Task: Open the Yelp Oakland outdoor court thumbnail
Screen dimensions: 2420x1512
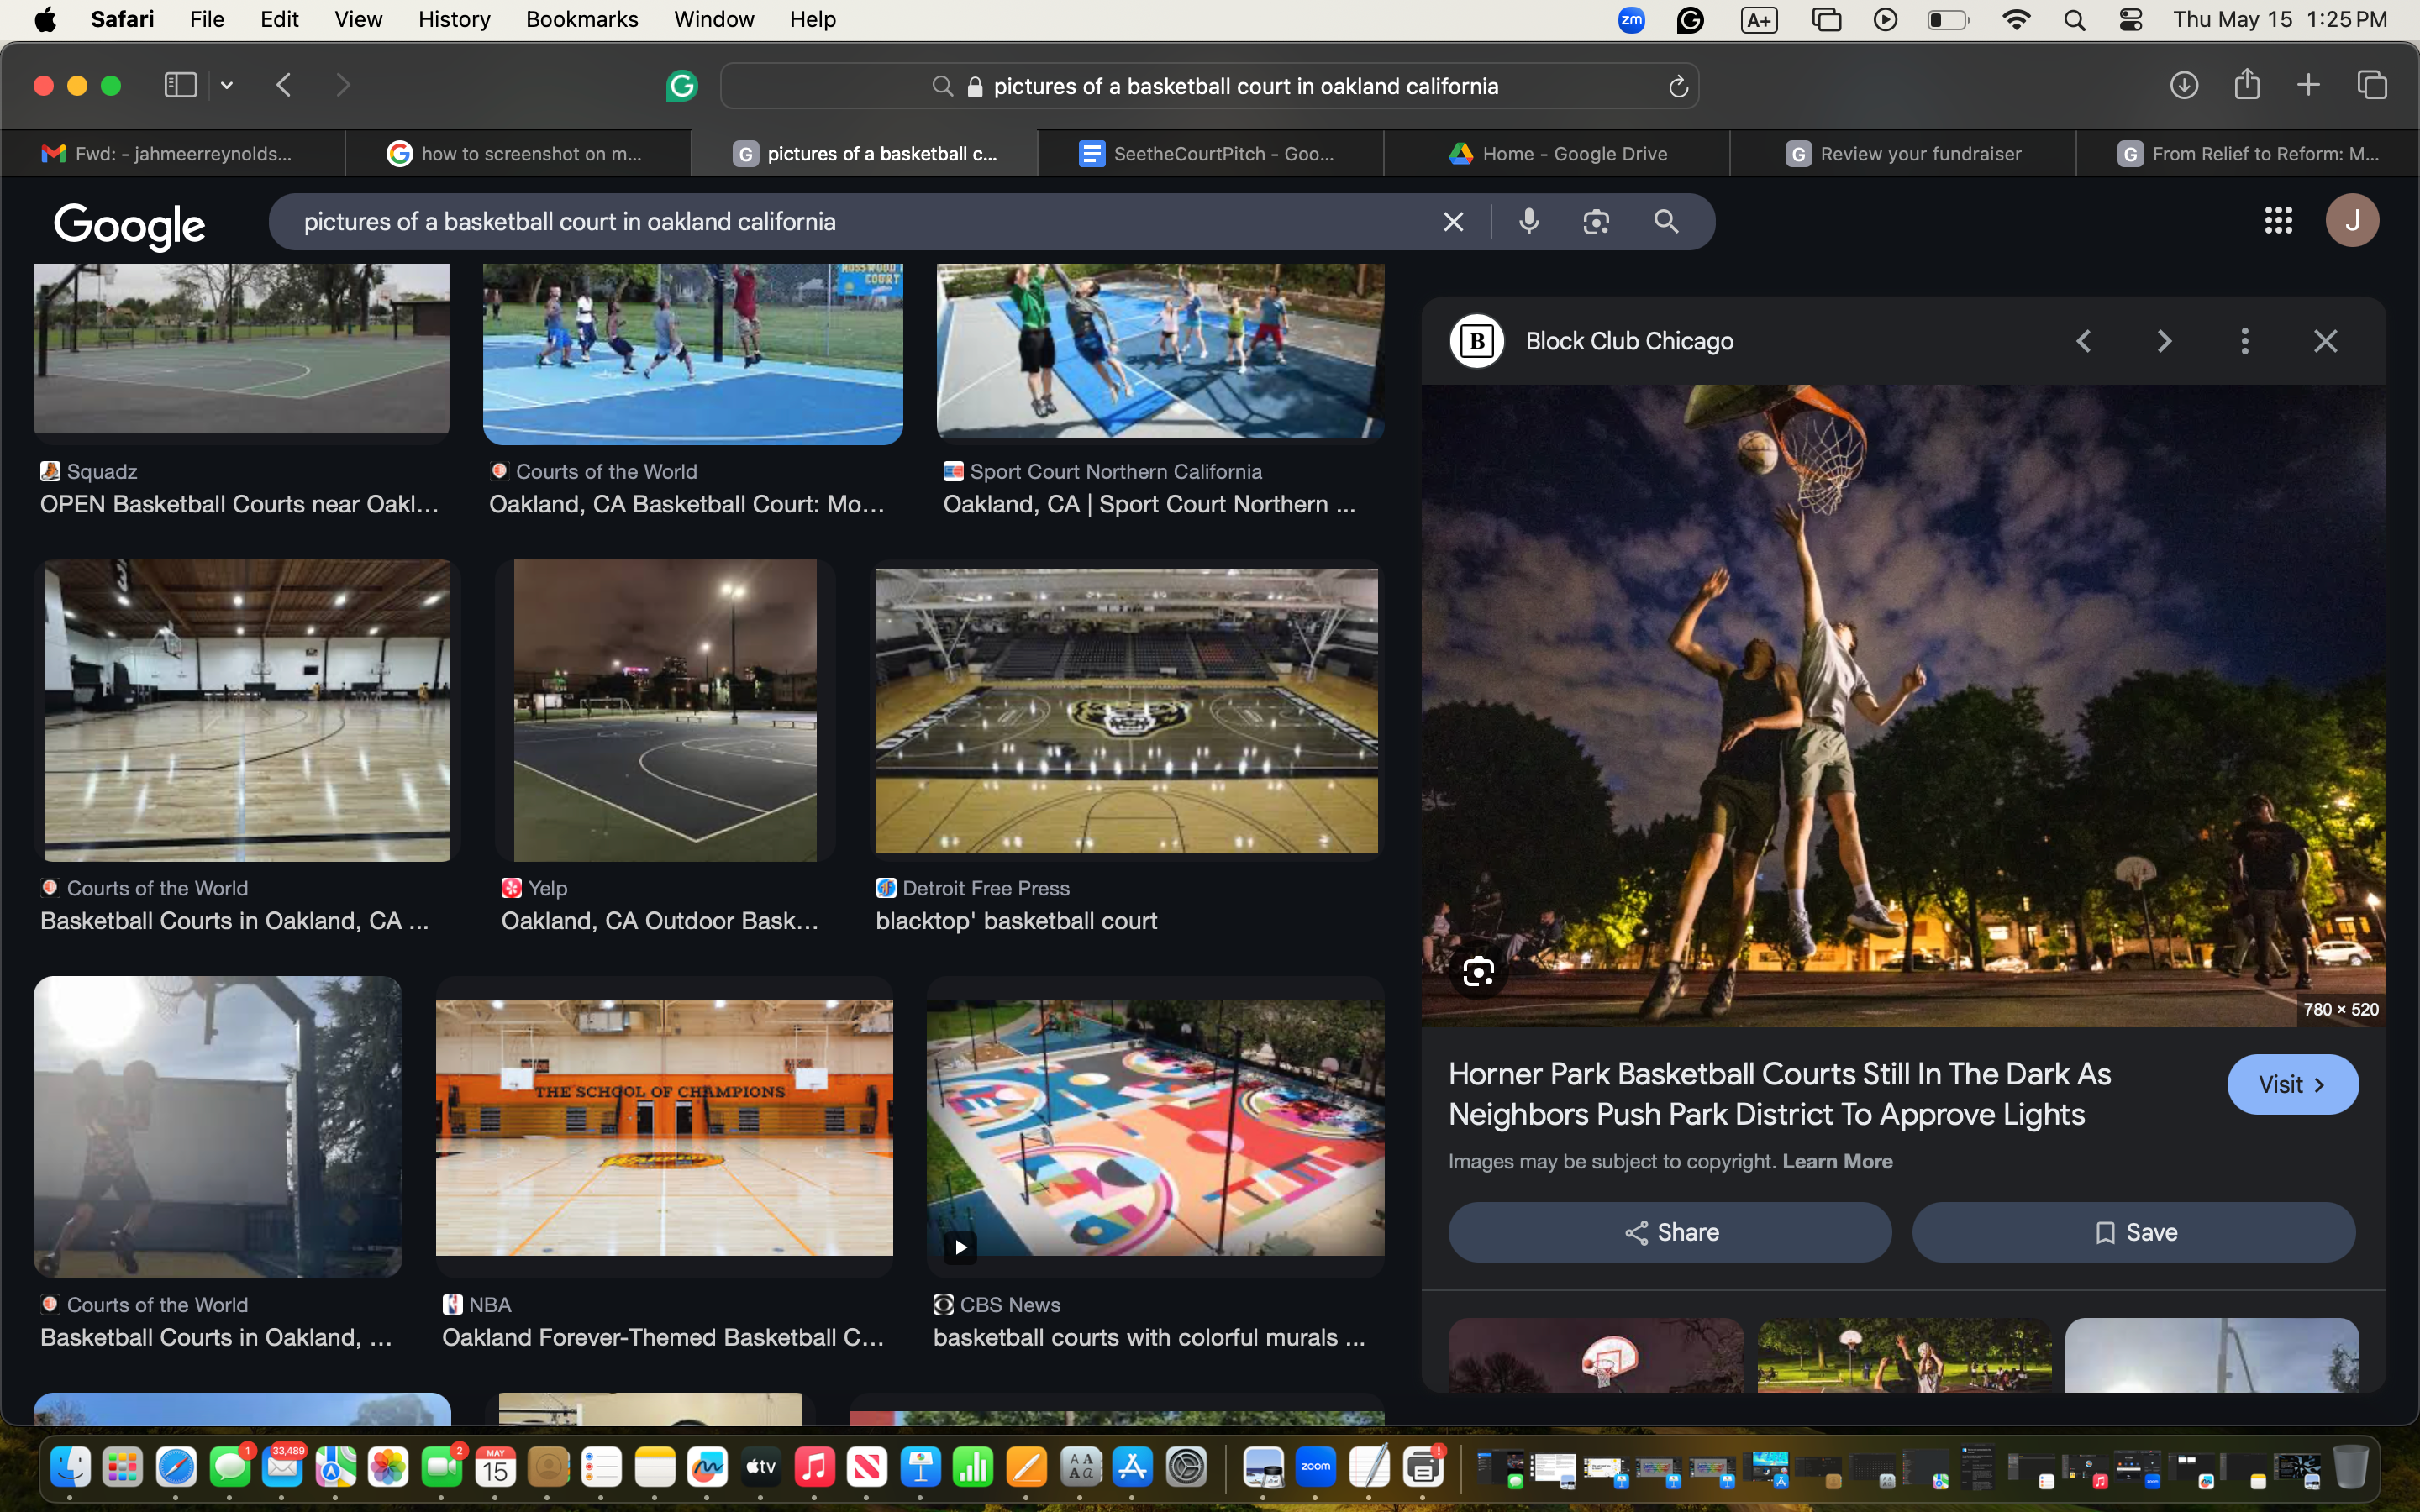Action: [x=665, y=710]
